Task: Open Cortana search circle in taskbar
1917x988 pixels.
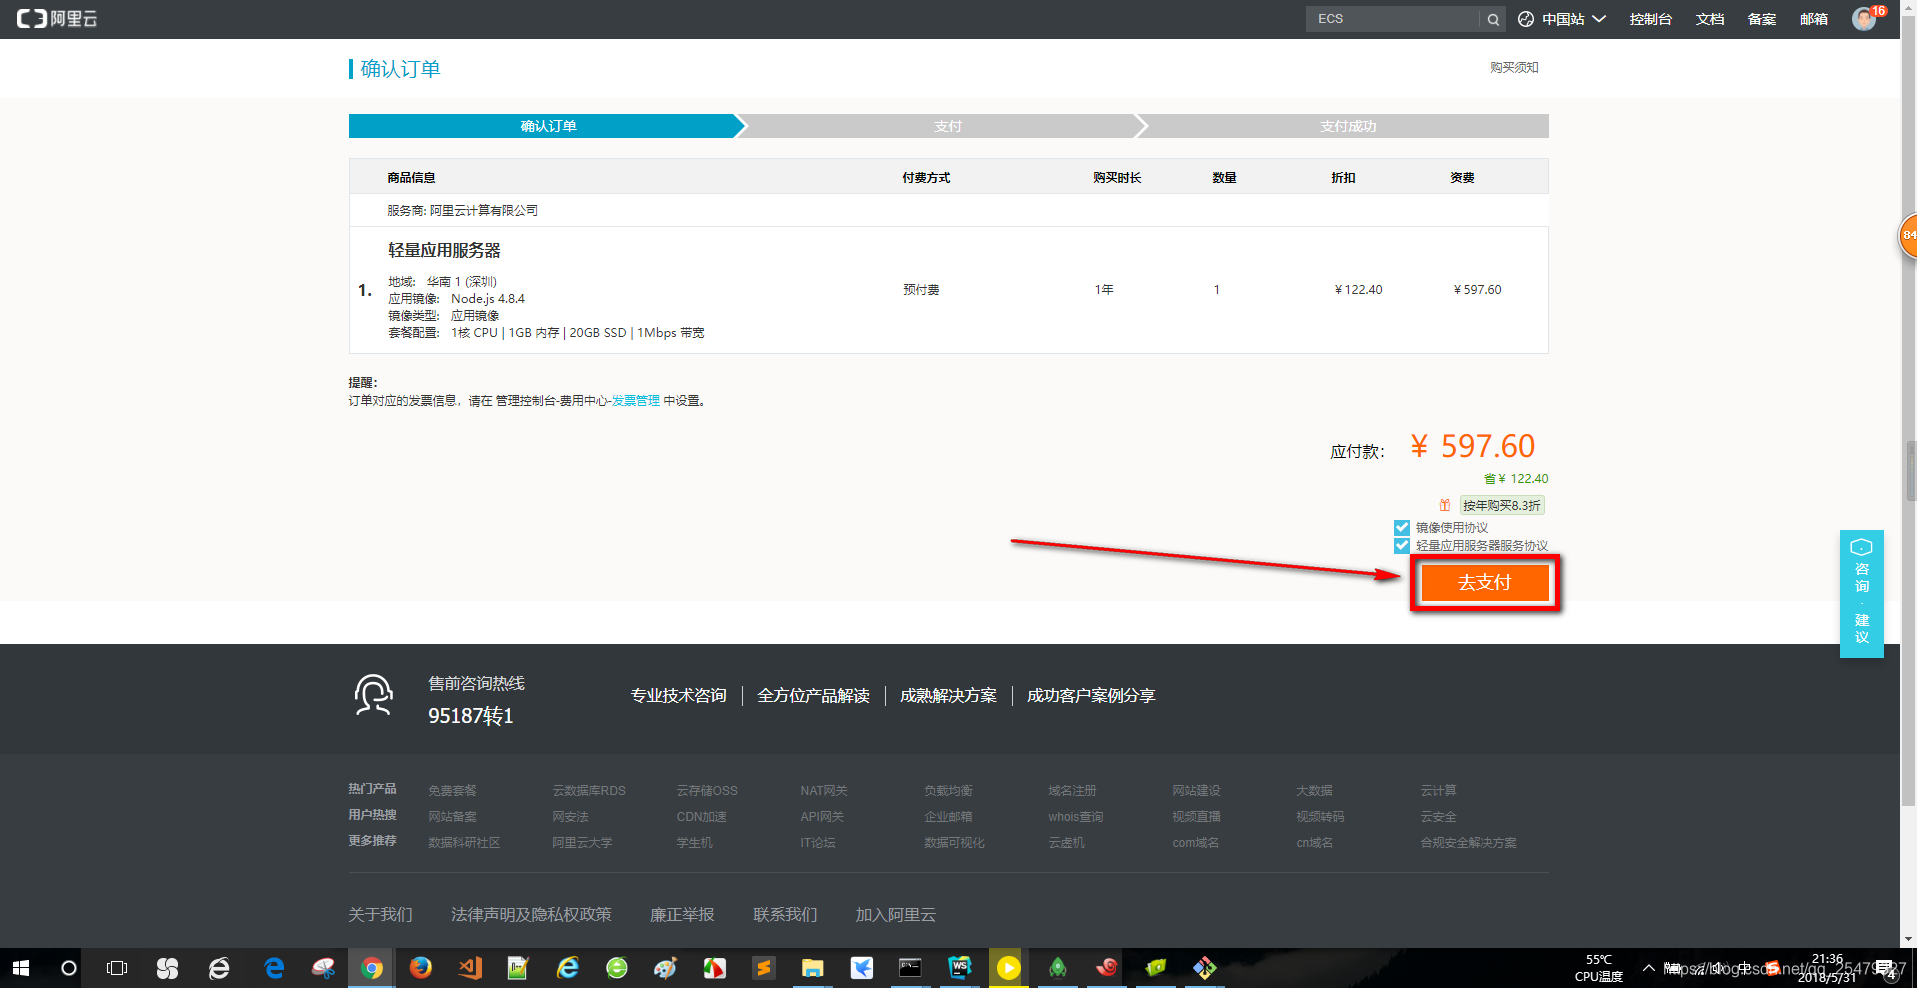Action: pyautogui.click(x=69, y=968)
